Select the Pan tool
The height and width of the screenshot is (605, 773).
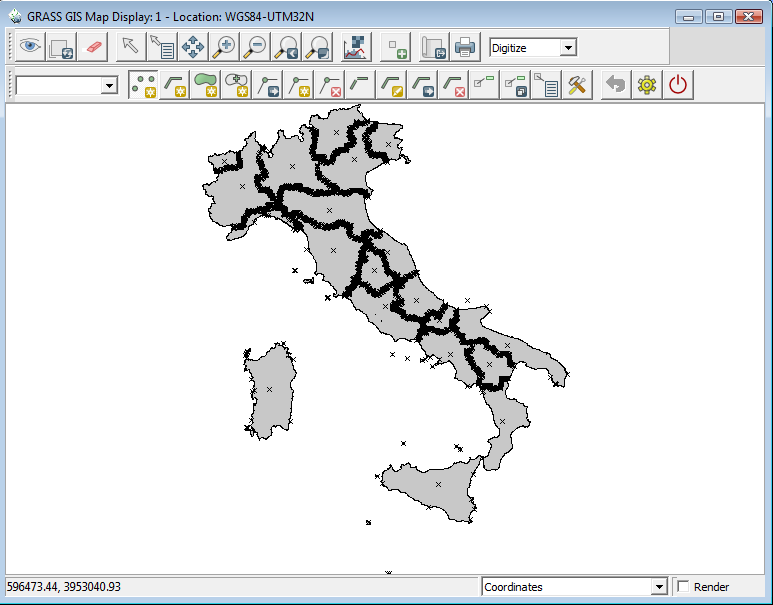[x=193, y=47]
